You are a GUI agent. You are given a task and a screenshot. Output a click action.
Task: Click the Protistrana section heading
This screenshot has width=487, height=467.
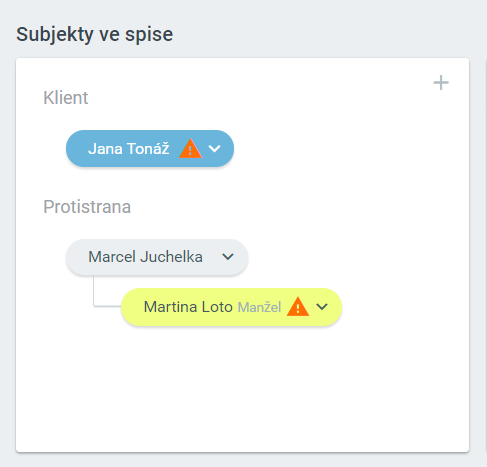pyautogui.click(x=87, y=207)
